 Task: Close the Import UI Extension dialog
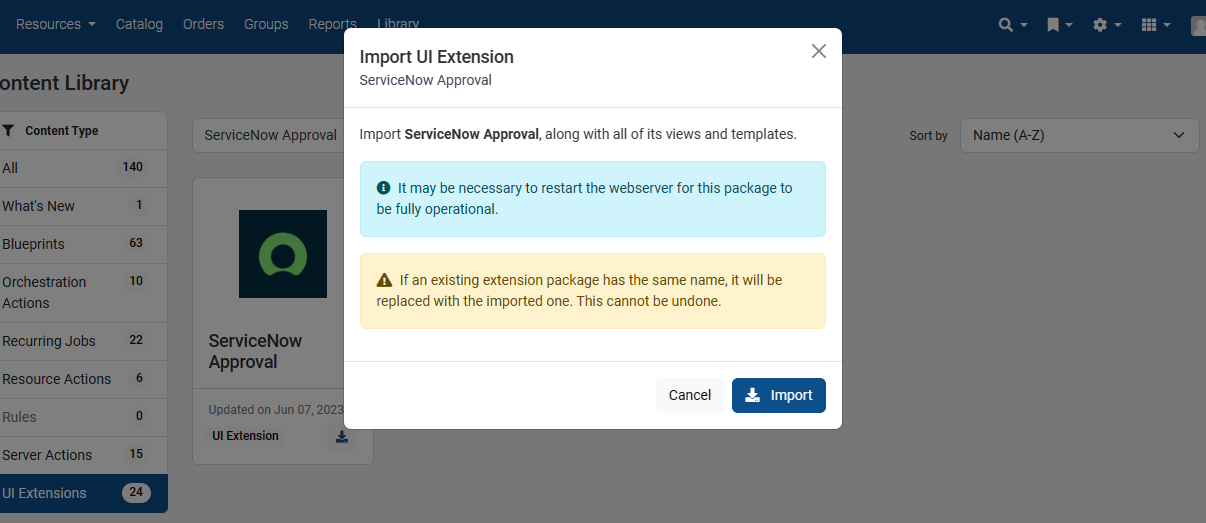click(x=818, y=51)
